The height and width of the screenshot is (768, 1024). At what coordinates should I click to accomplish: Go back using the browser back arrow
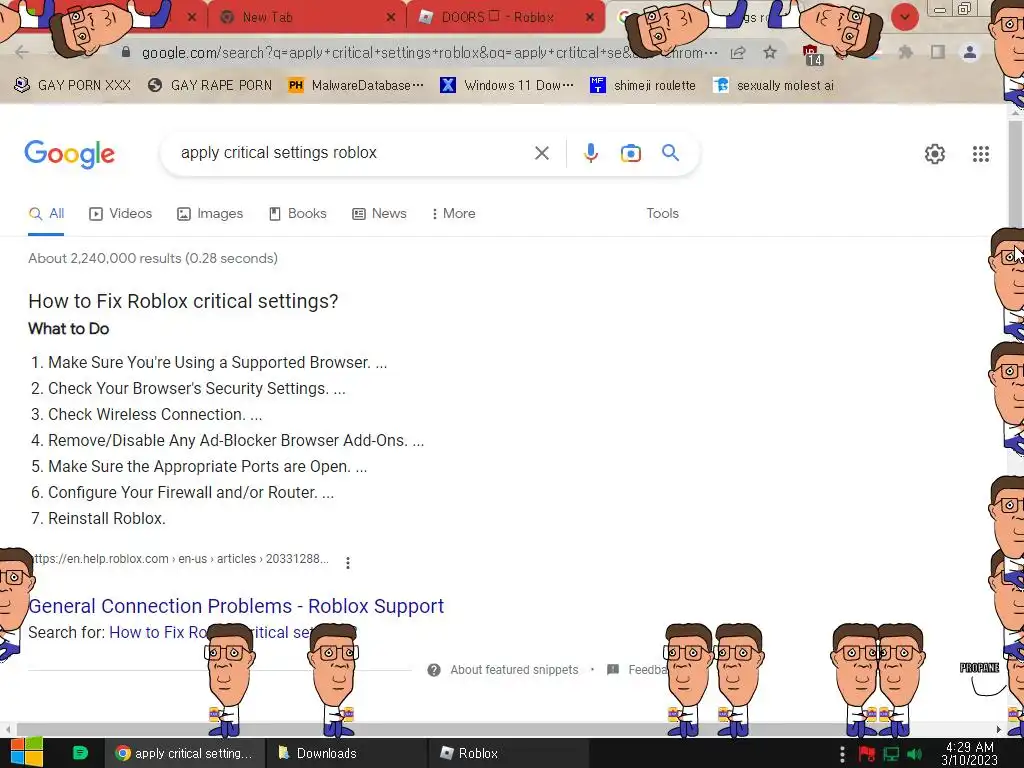pyautogui.click(x=22, y=52)
